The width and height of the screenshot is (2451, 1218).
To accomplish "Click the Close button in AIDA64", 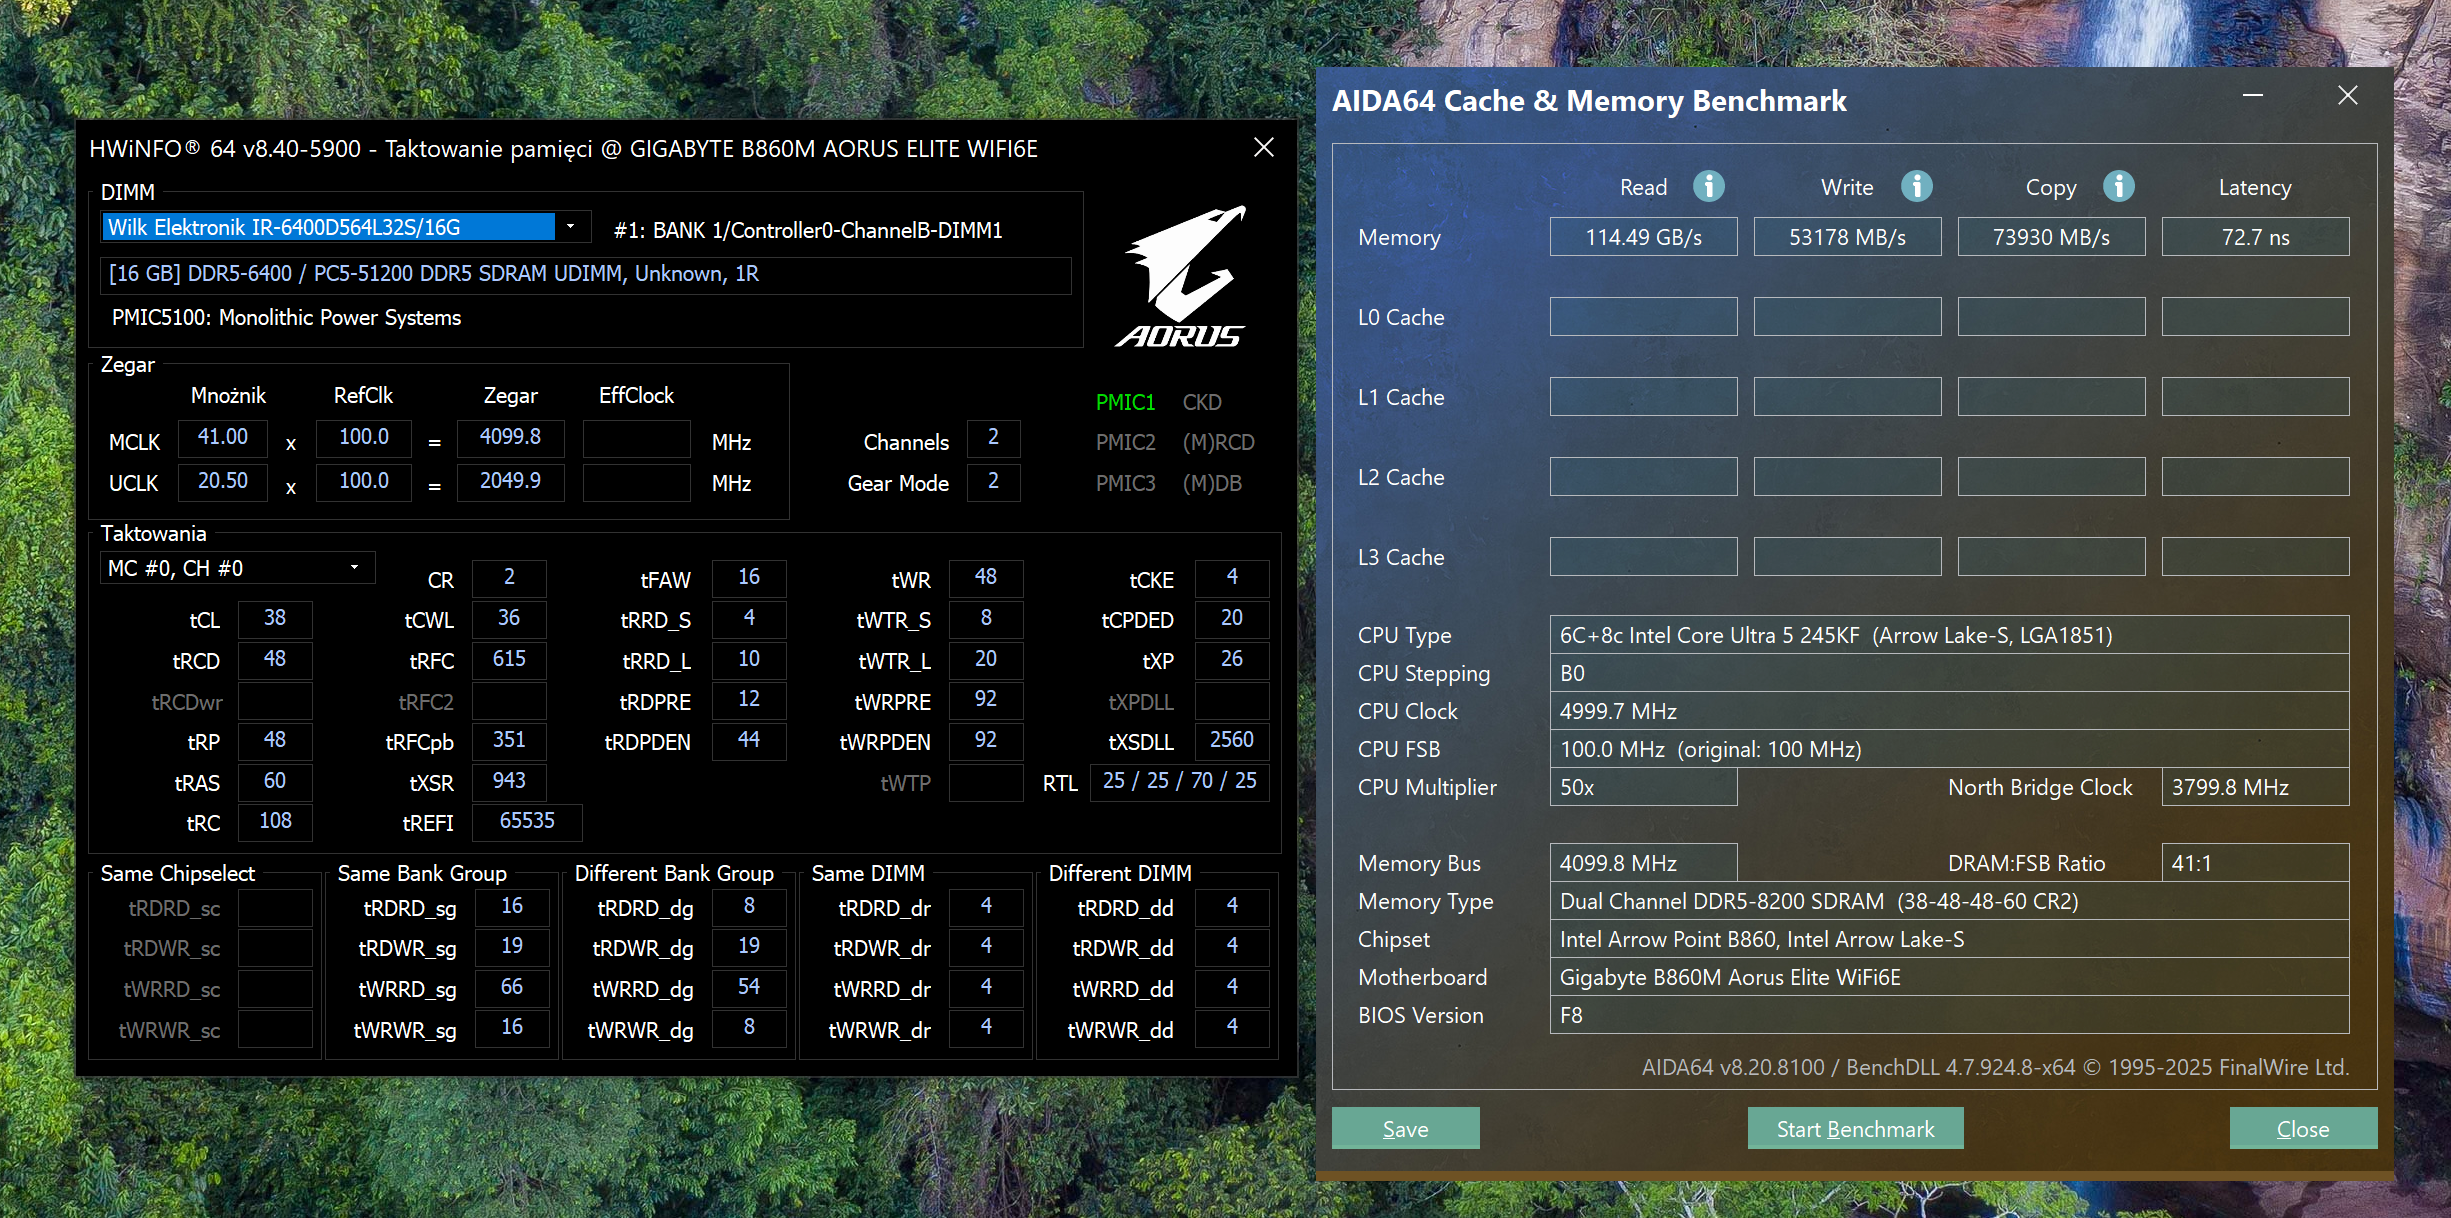I will pos(2302,1129).
